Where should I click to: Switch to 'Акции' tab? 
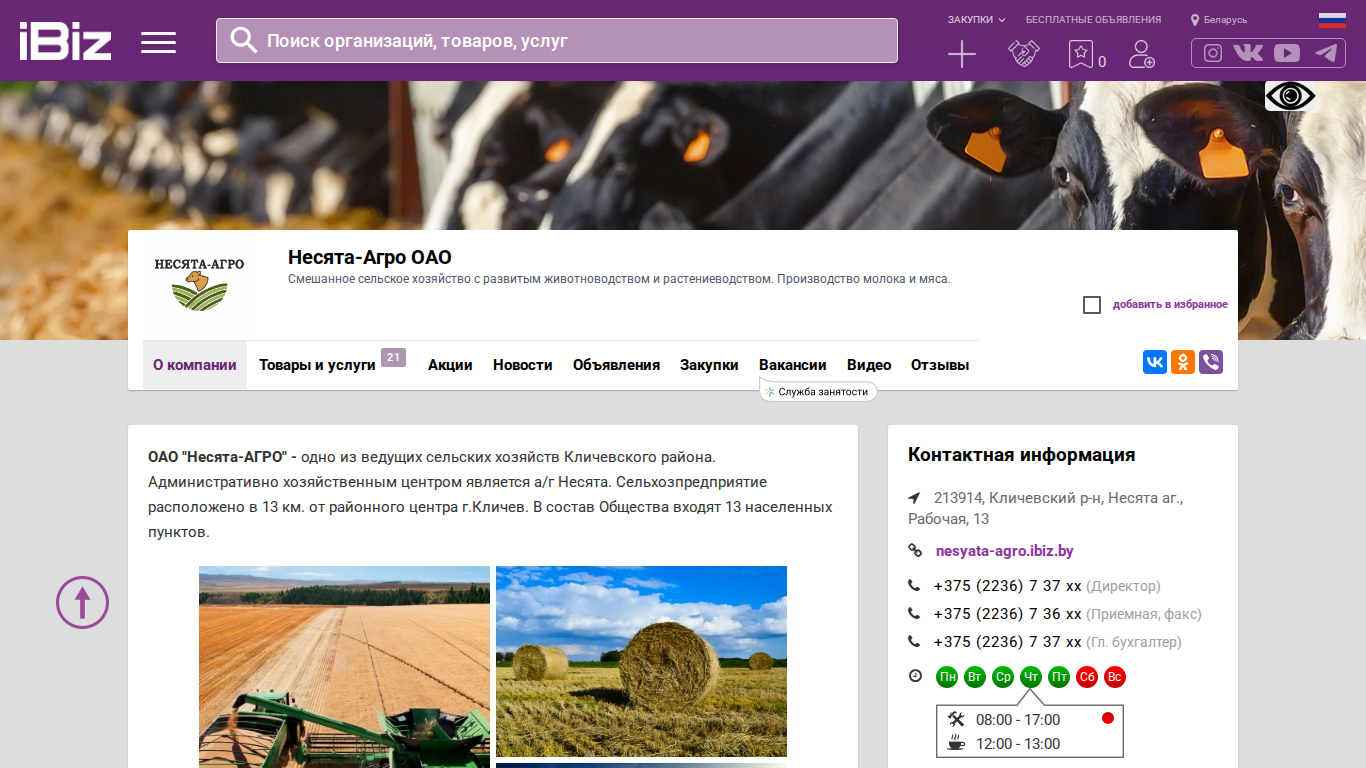click(x=450, y=365)
